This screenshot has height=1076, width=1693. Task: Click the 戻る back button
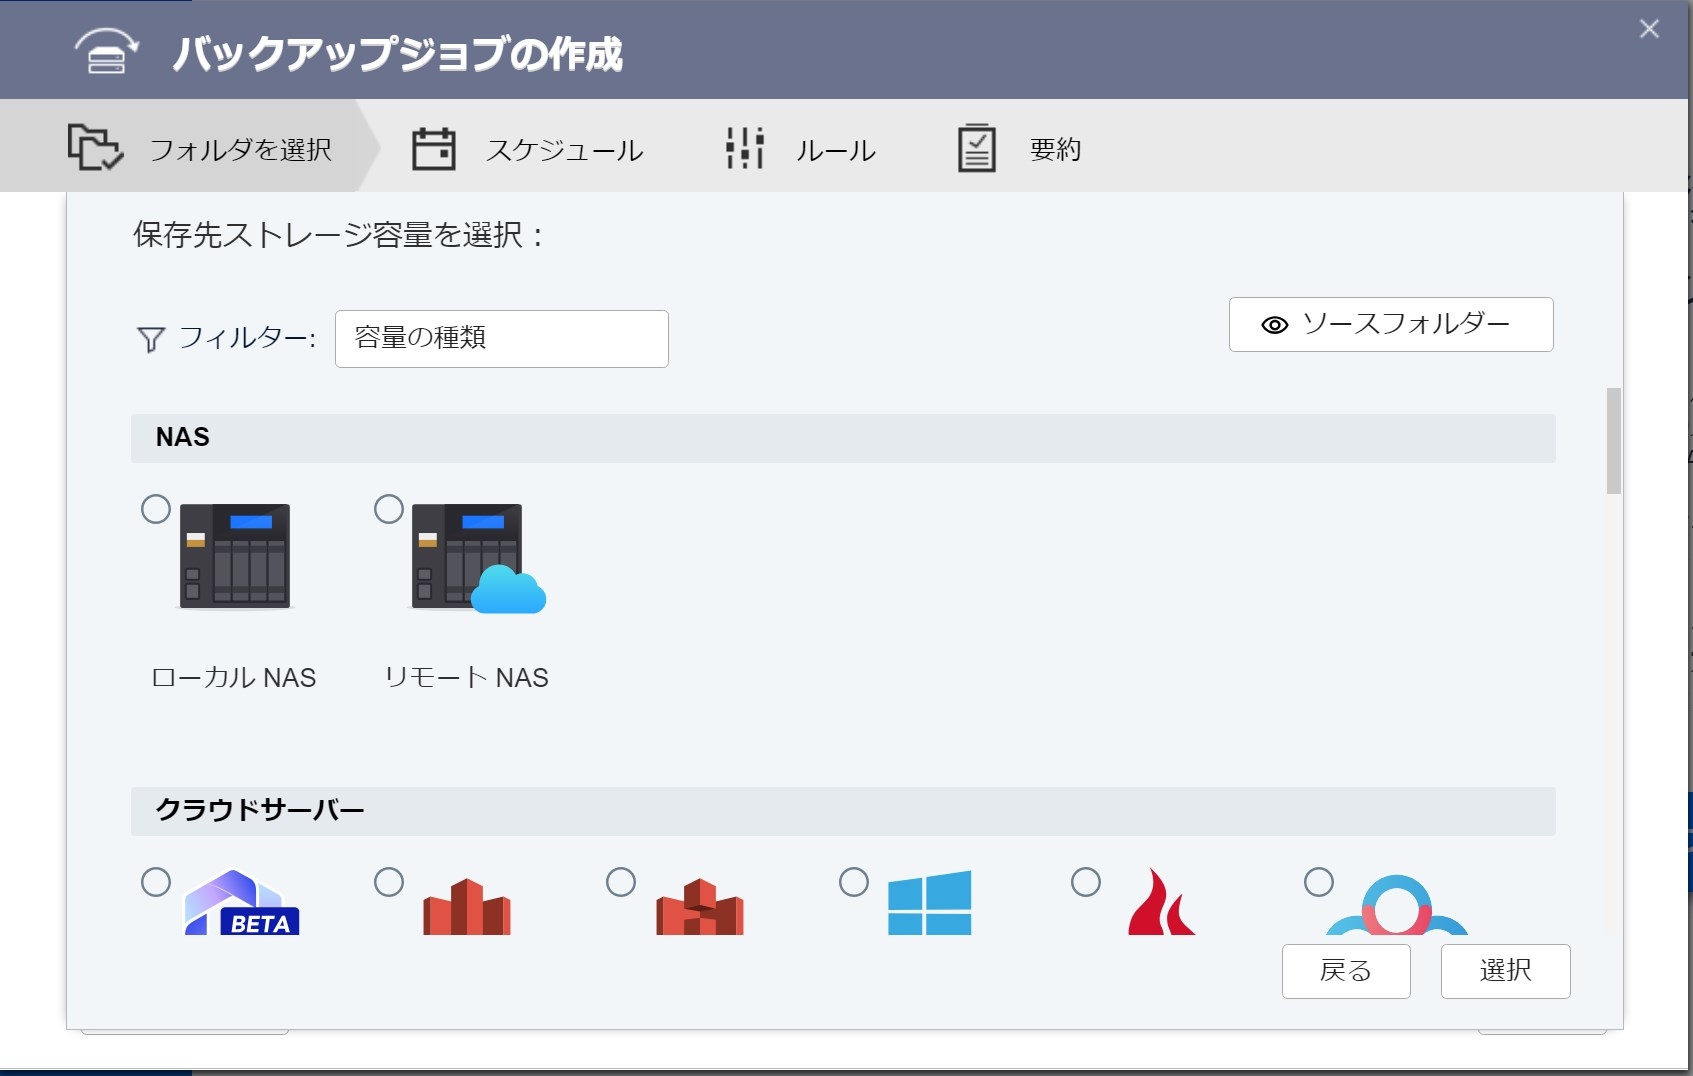click(1345, 971)
